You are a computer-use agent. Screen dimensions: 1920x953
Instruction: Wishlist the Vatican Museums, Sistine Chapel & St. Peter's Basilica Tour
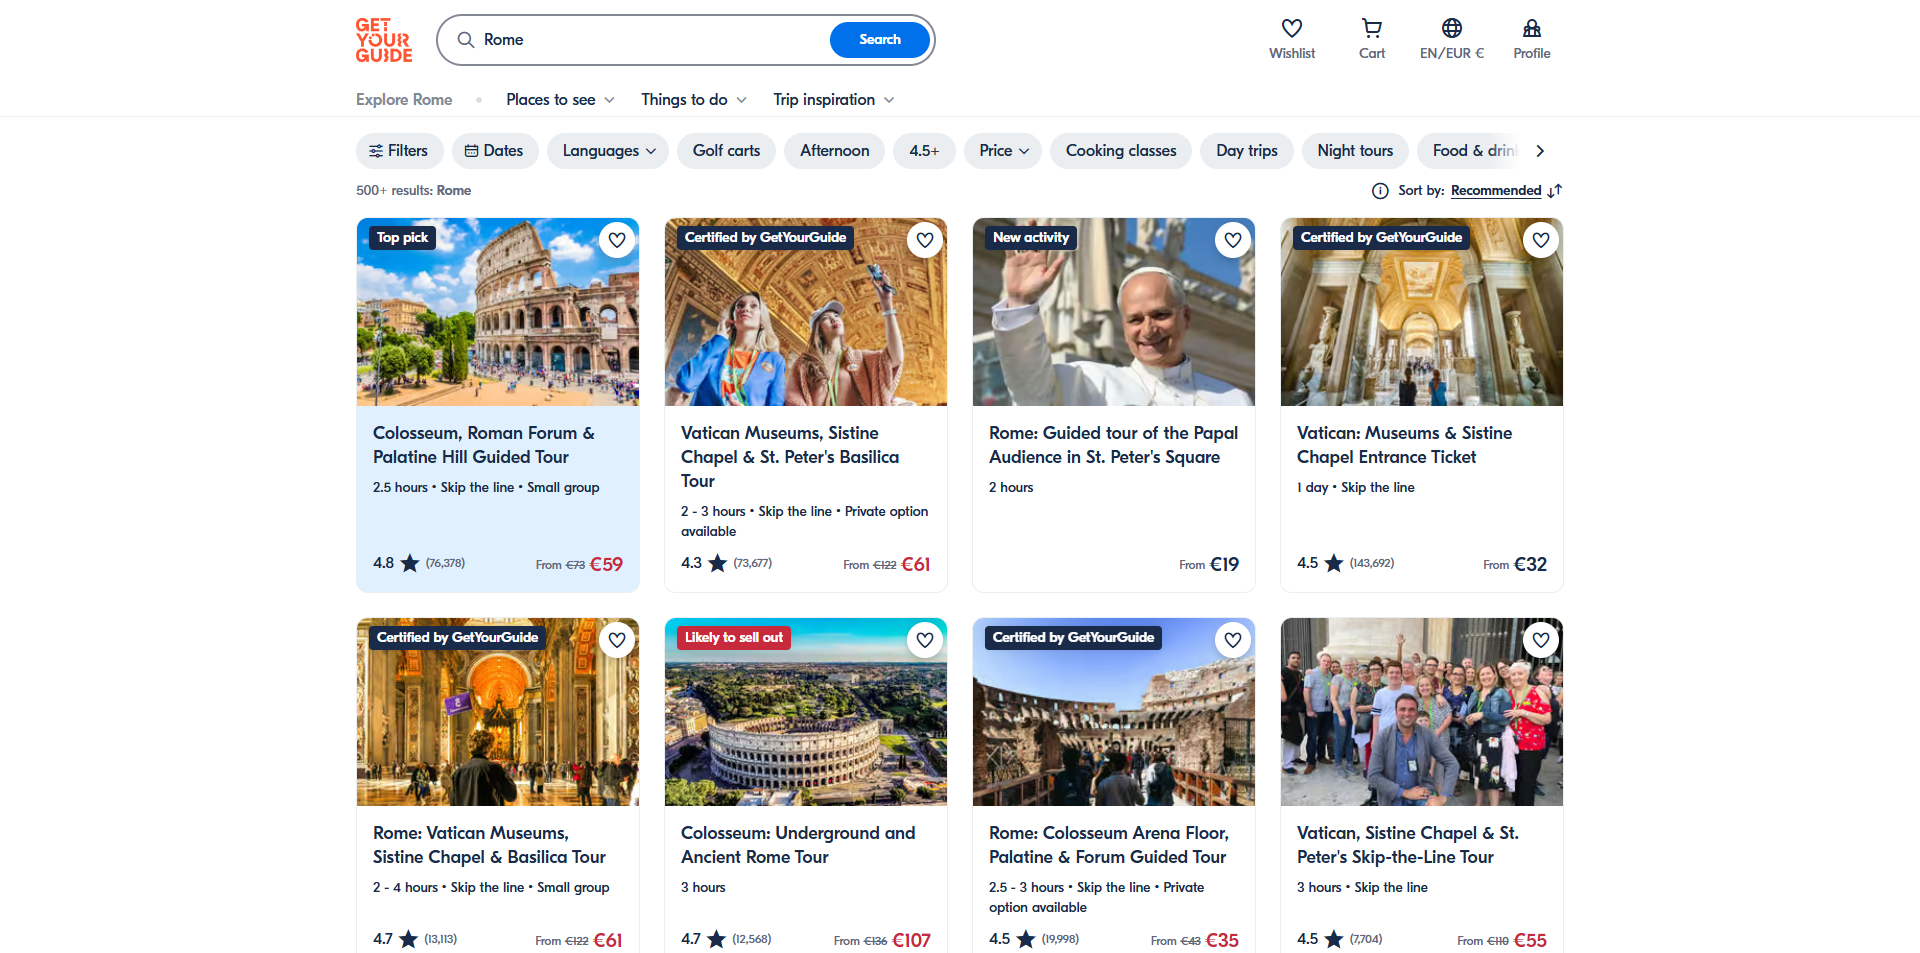(925, 240)
